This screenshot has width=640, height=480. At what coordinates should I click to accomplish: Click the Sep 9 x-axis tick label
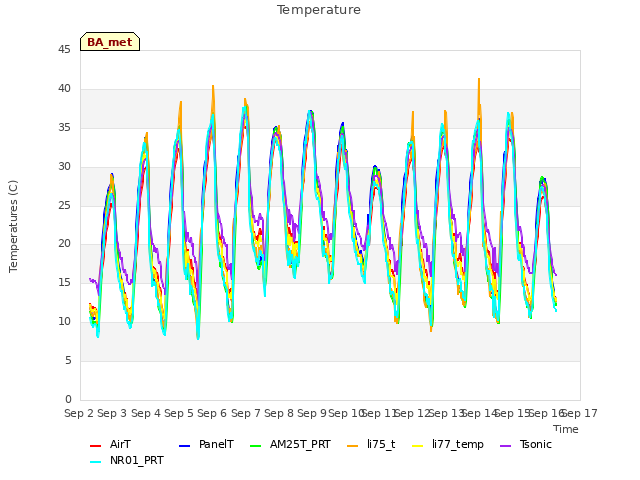(312, 413)
